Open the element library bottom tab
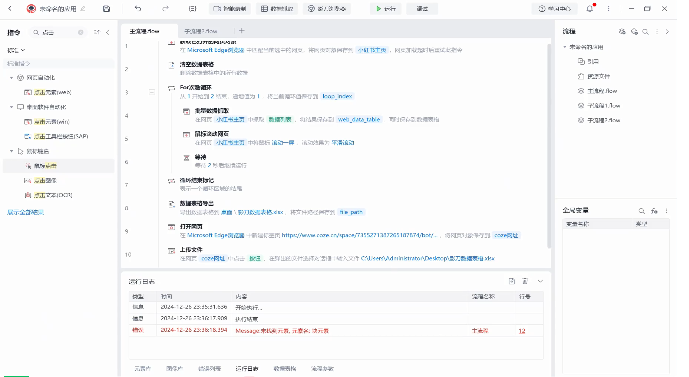This screenshot has width=689, height=377. pos(142,369)
